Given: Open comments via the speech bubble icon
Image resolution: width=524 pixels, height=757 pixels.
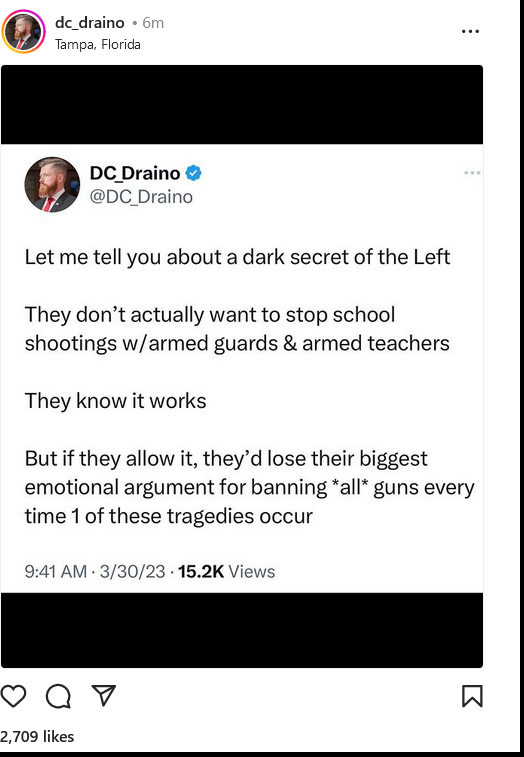Looking at the screenshot, I should [58, 696].
